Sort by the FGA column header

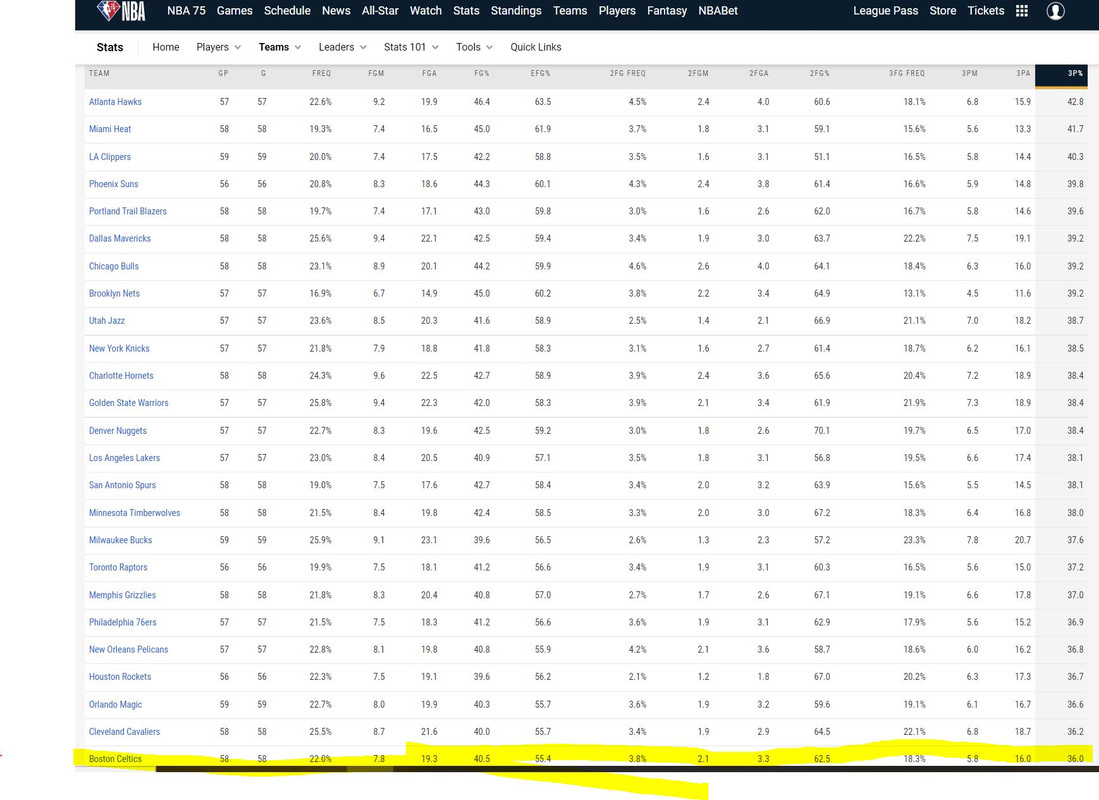[430, 73]
